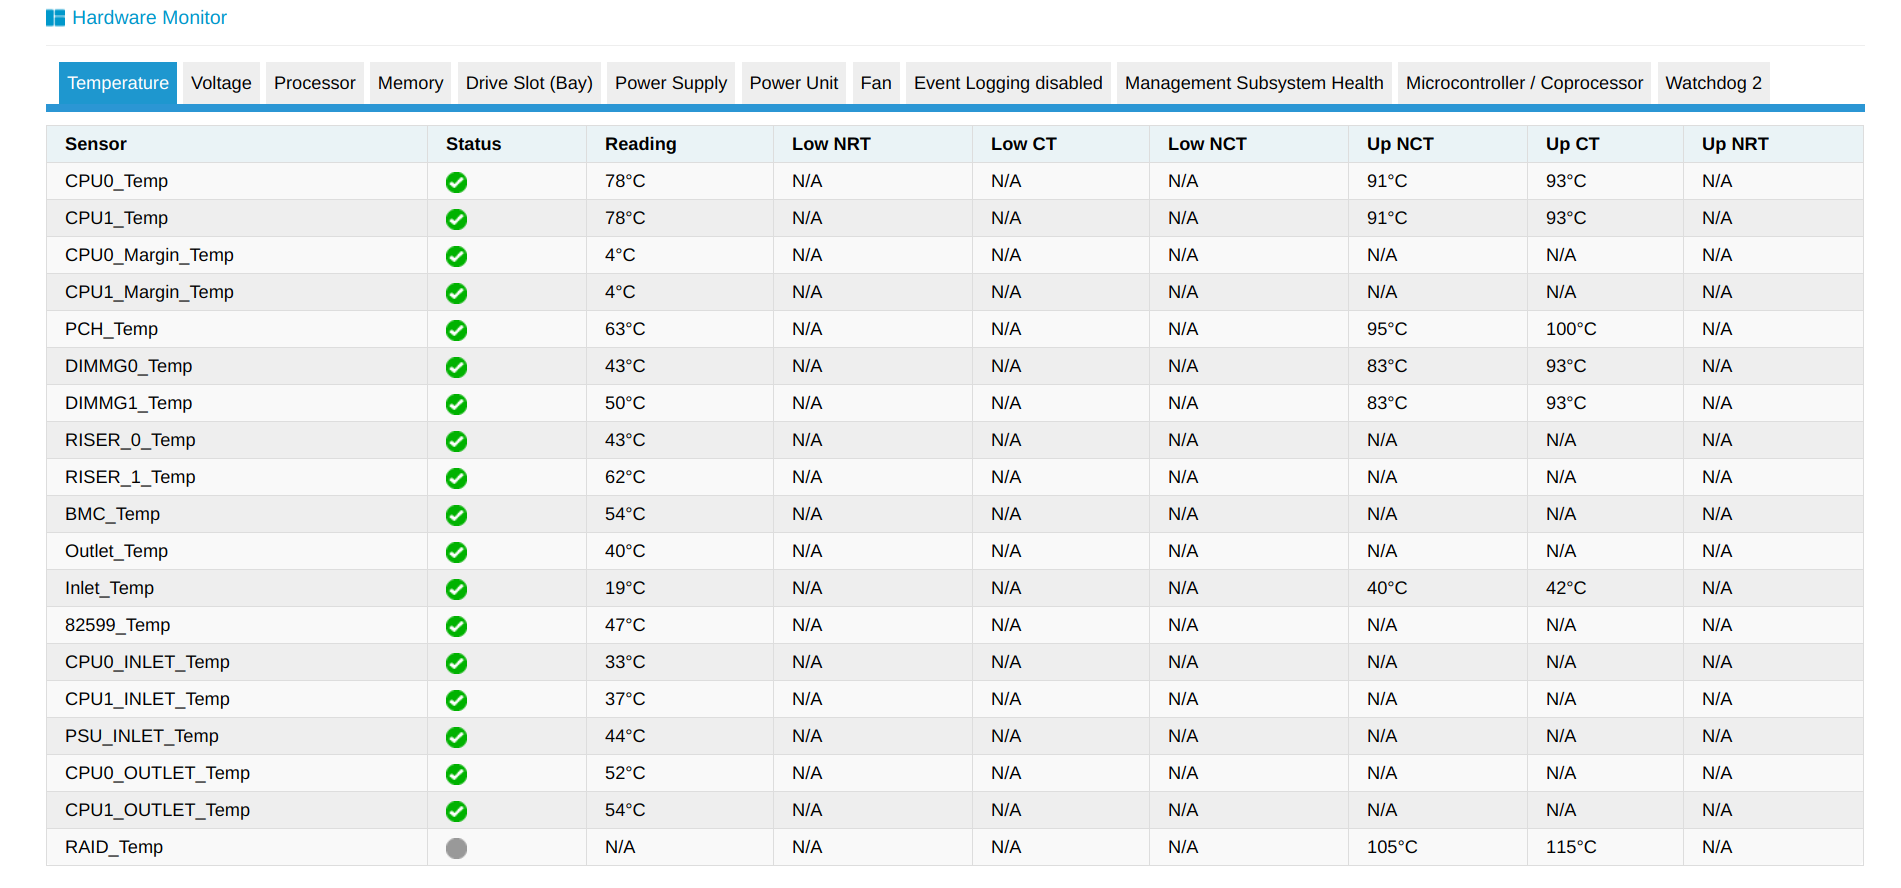1901x888 pixels.
Task: Click the CPU1_Temp green status icon
Action: [x=456, y=219]
